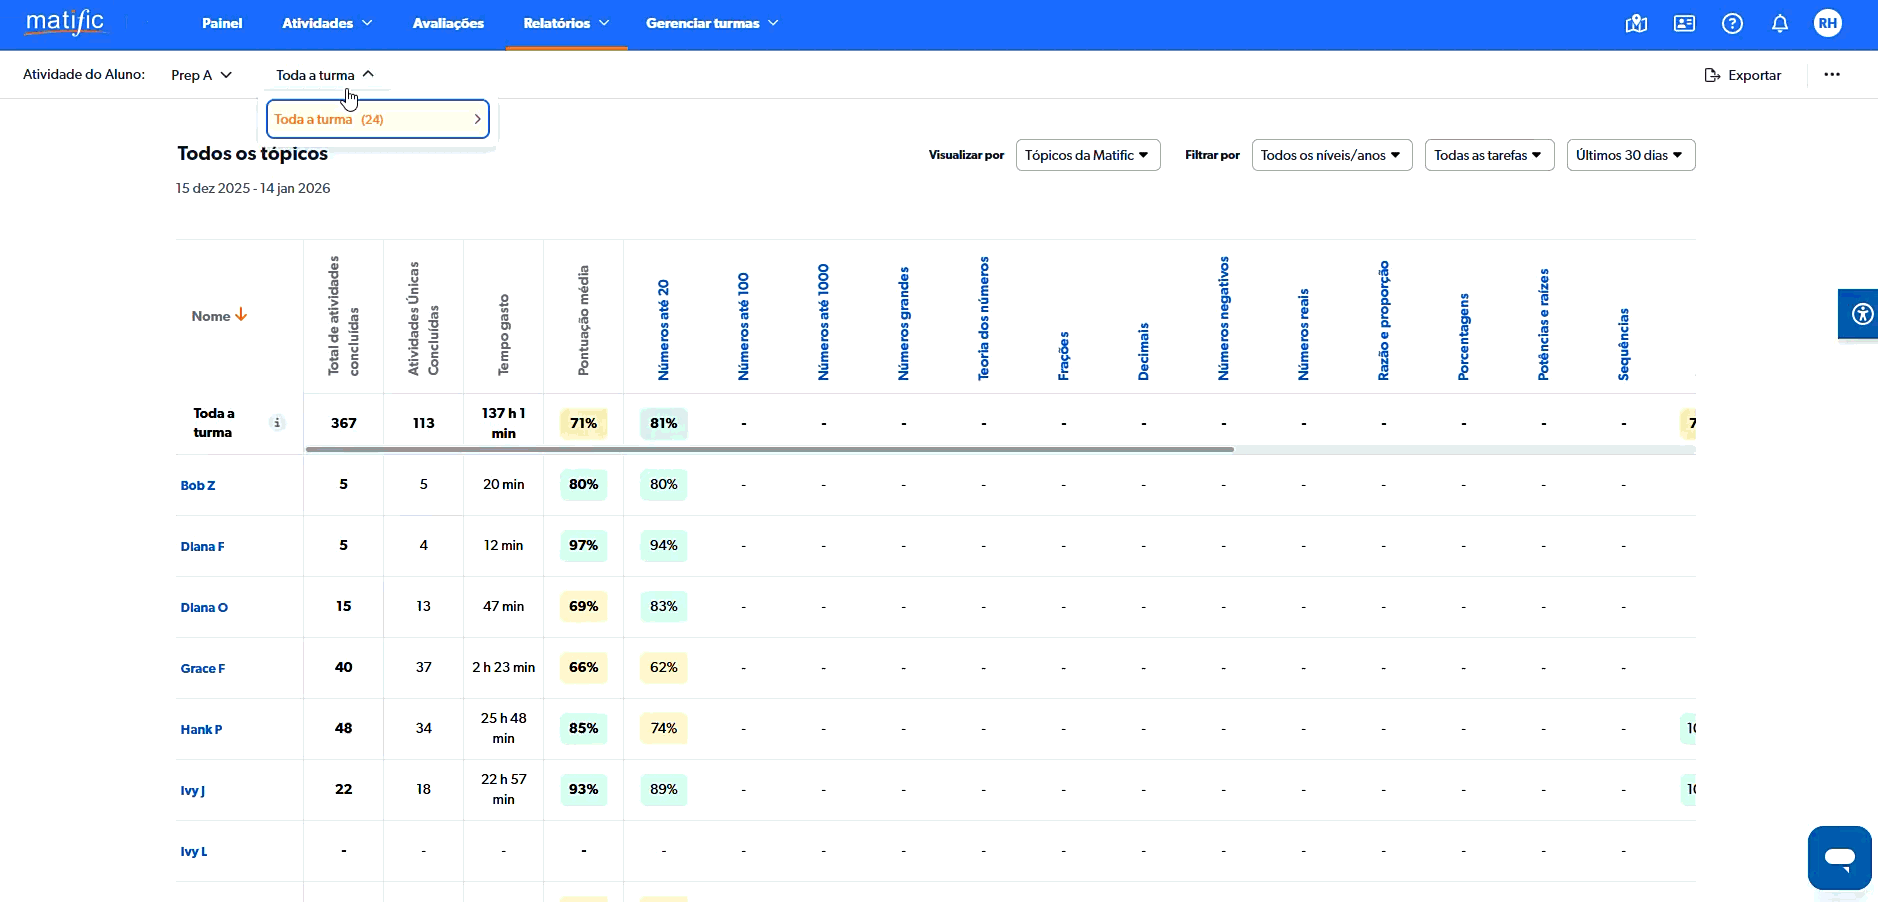Open the help question mark icon

coord(1732,24)
